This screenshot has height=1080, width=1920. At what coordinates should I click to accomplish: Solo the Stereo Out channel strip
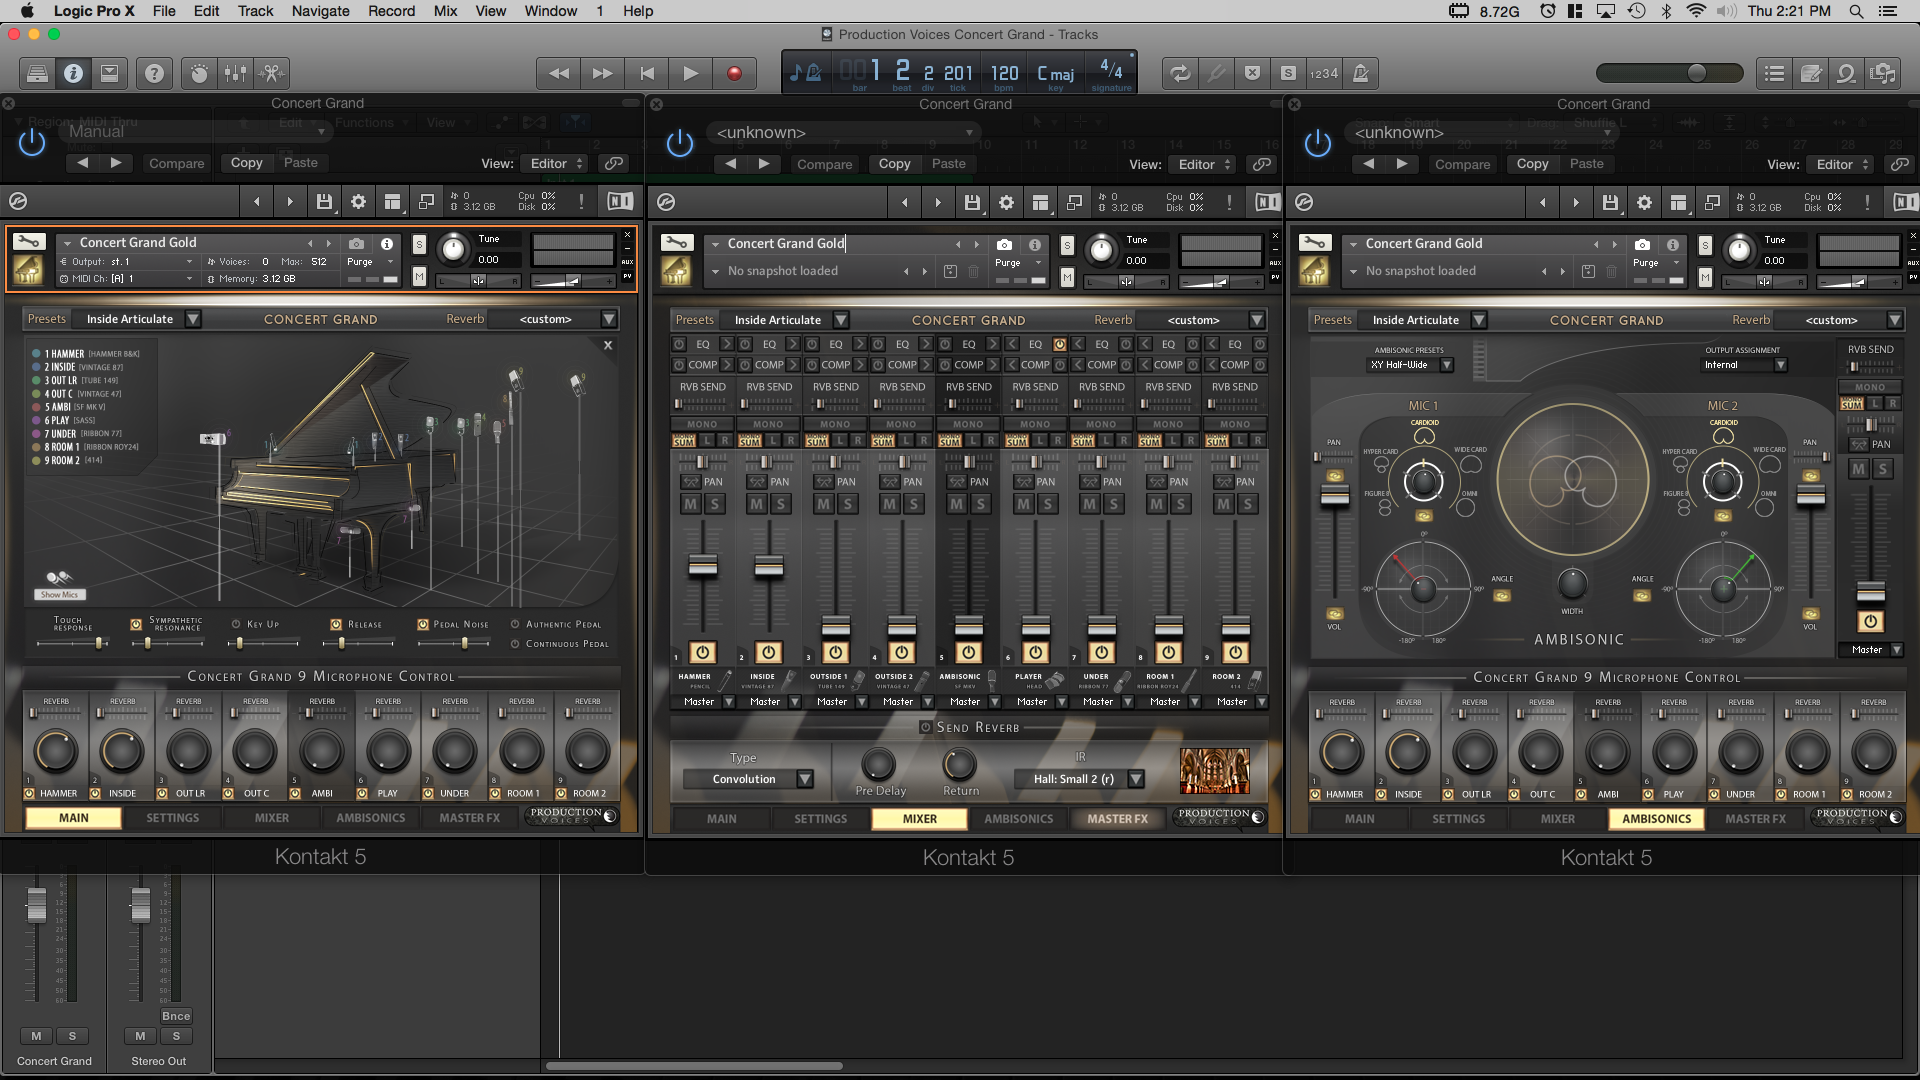coord(176,1036)
